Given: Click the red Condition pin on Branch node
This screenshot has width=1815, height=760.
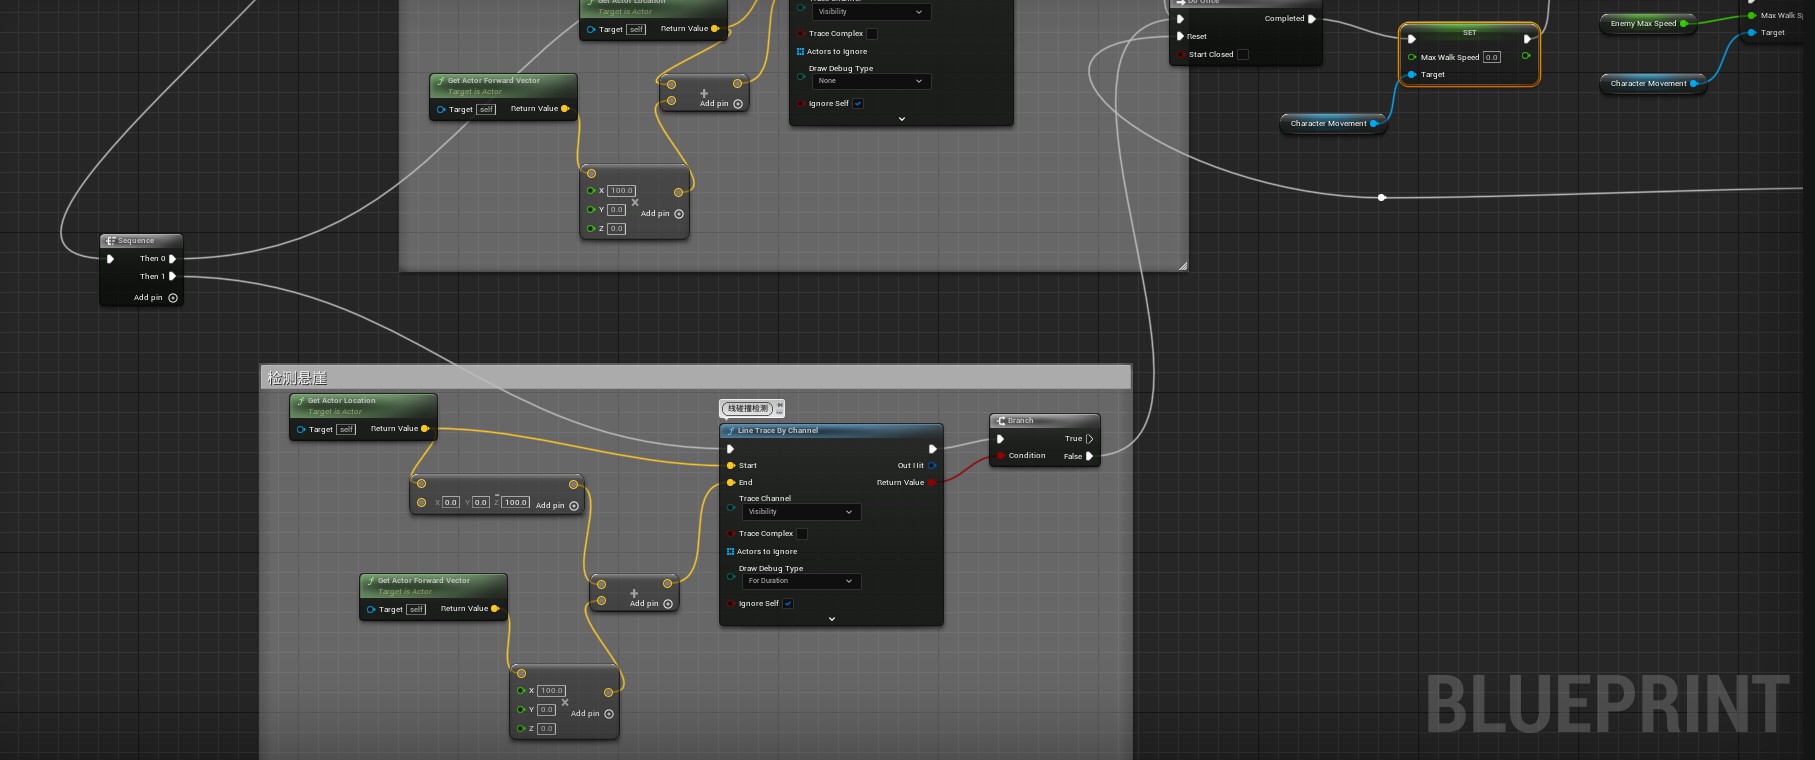Looking at the screenshot, I should 1000,456.
